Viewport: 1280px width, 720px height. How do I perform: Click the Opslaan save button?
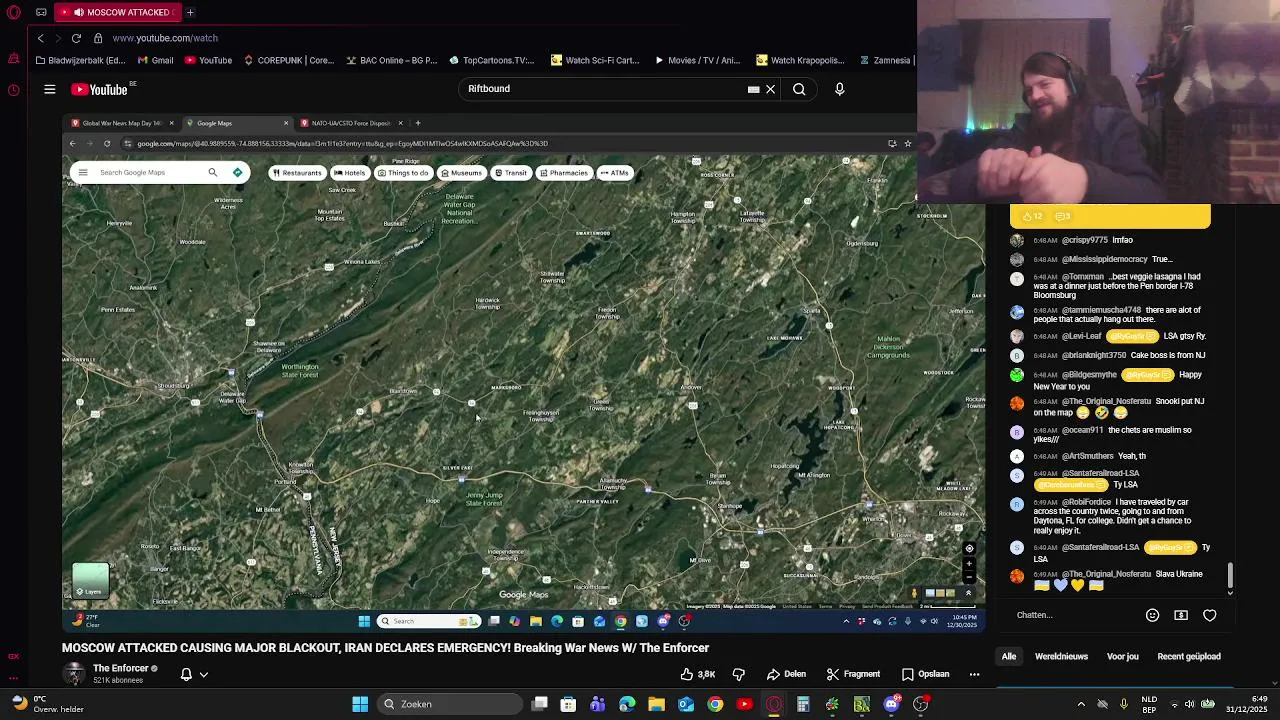(x=926, y=674)
